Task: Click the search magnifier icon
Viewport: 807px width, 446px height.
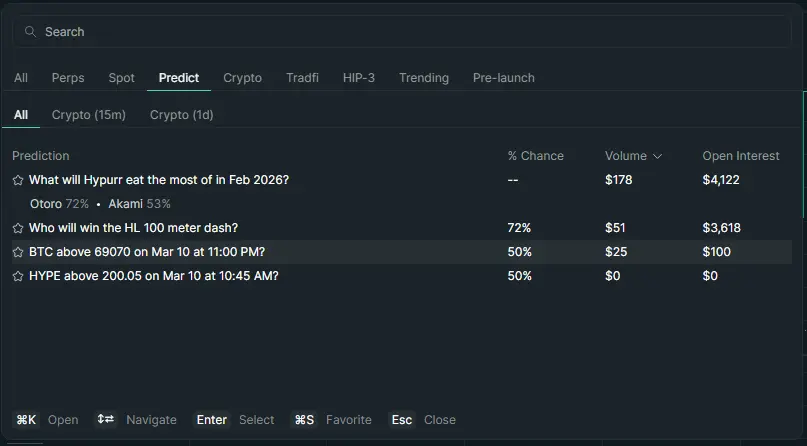Action: coord(30,32)
